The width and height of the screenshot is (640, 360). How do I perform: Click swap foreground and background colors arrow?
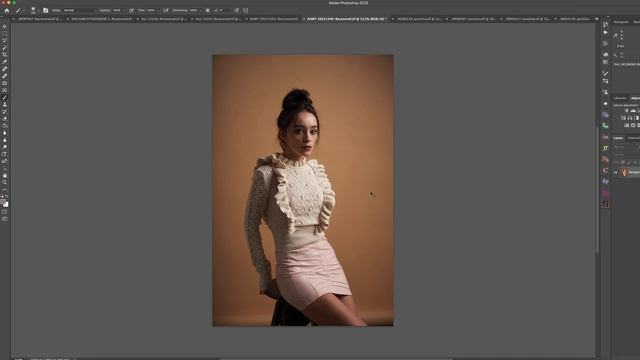[x=7, y=197]
